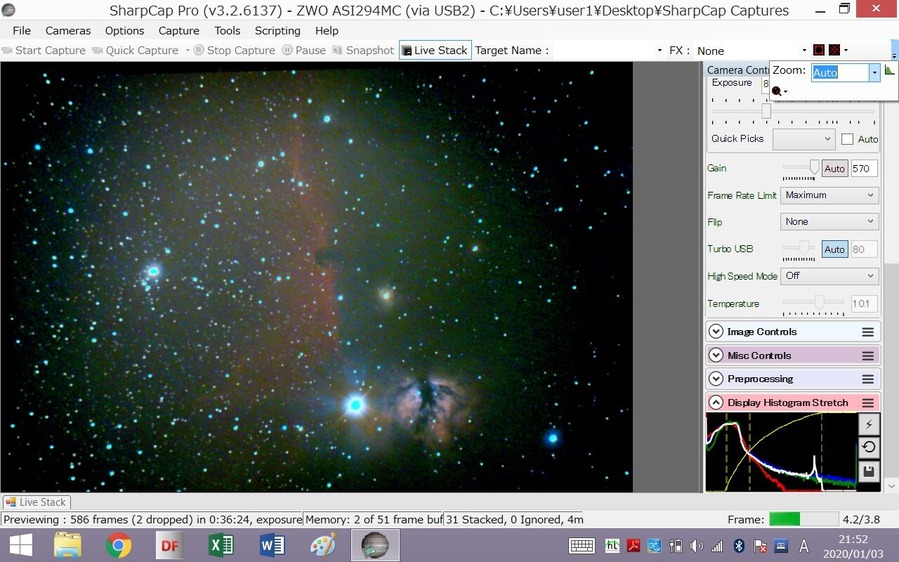
Task: Open File Explorer from the taskbar
Action: [68, 545]
